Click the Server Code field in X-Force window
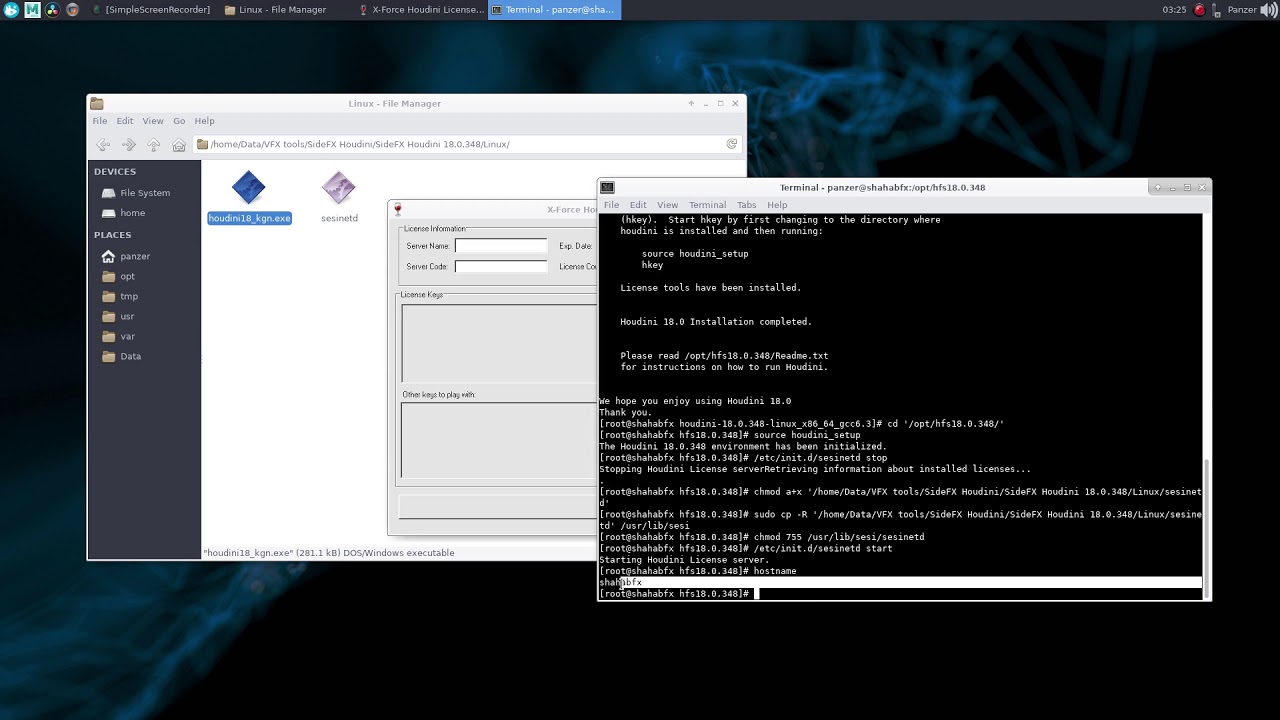 [x=501, y=267]
